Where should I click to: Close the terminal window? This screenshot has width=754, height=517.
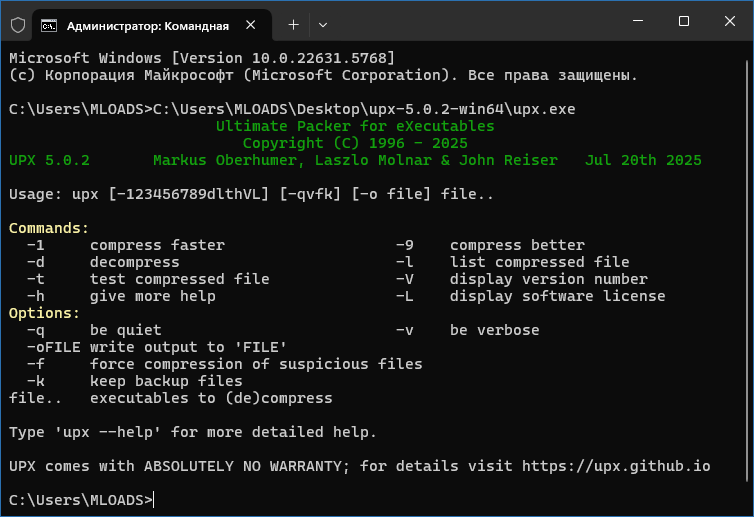[729, 21]
